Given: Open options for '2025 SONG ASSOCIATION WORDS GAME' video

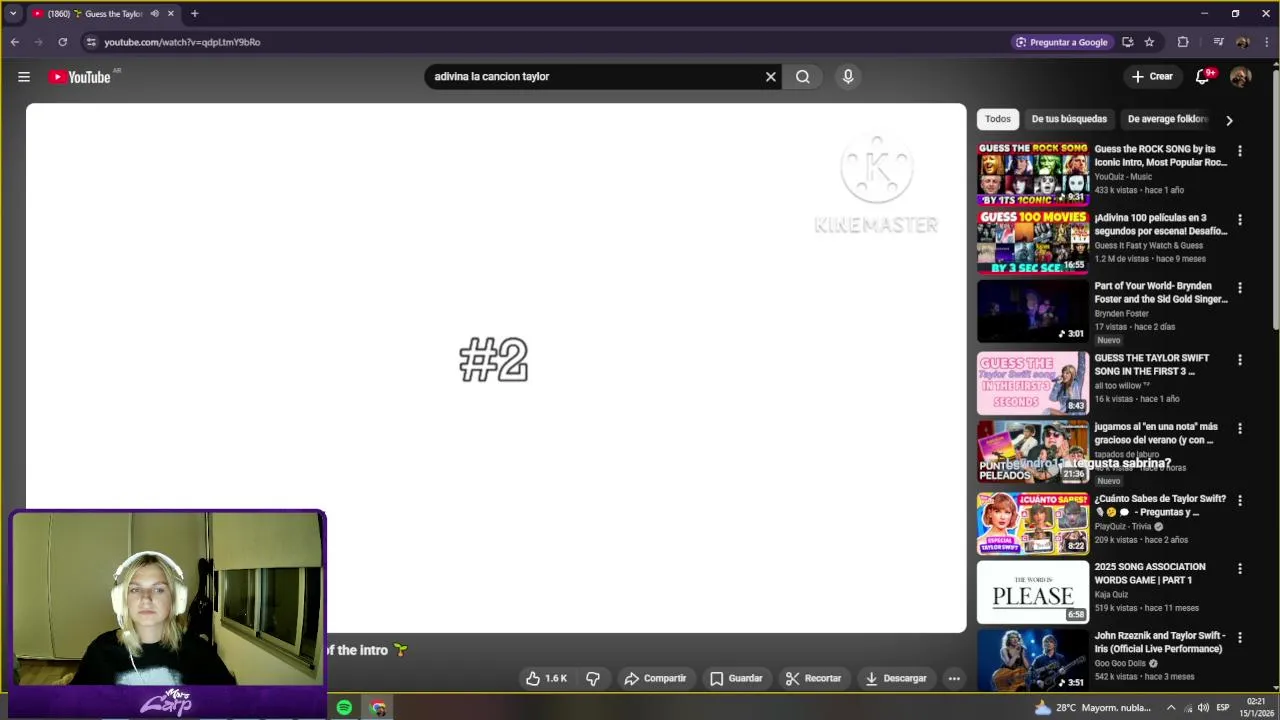Looking at the screenshot, I should pyautogui.click(x=1240, y=568).
